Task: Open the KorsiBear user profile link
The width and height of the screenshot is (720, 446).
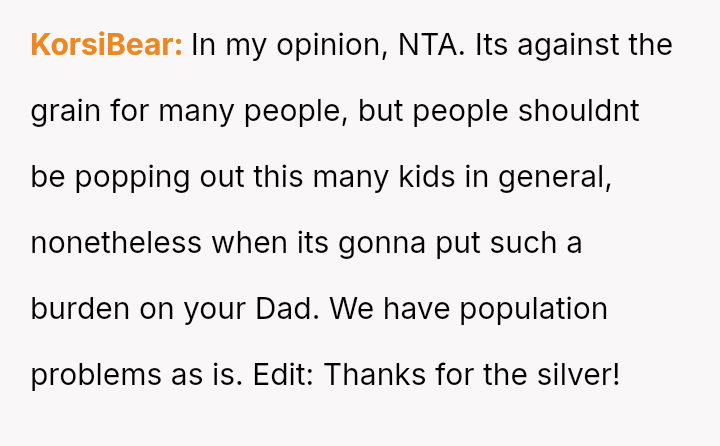Action: click(x=106, y=45)
